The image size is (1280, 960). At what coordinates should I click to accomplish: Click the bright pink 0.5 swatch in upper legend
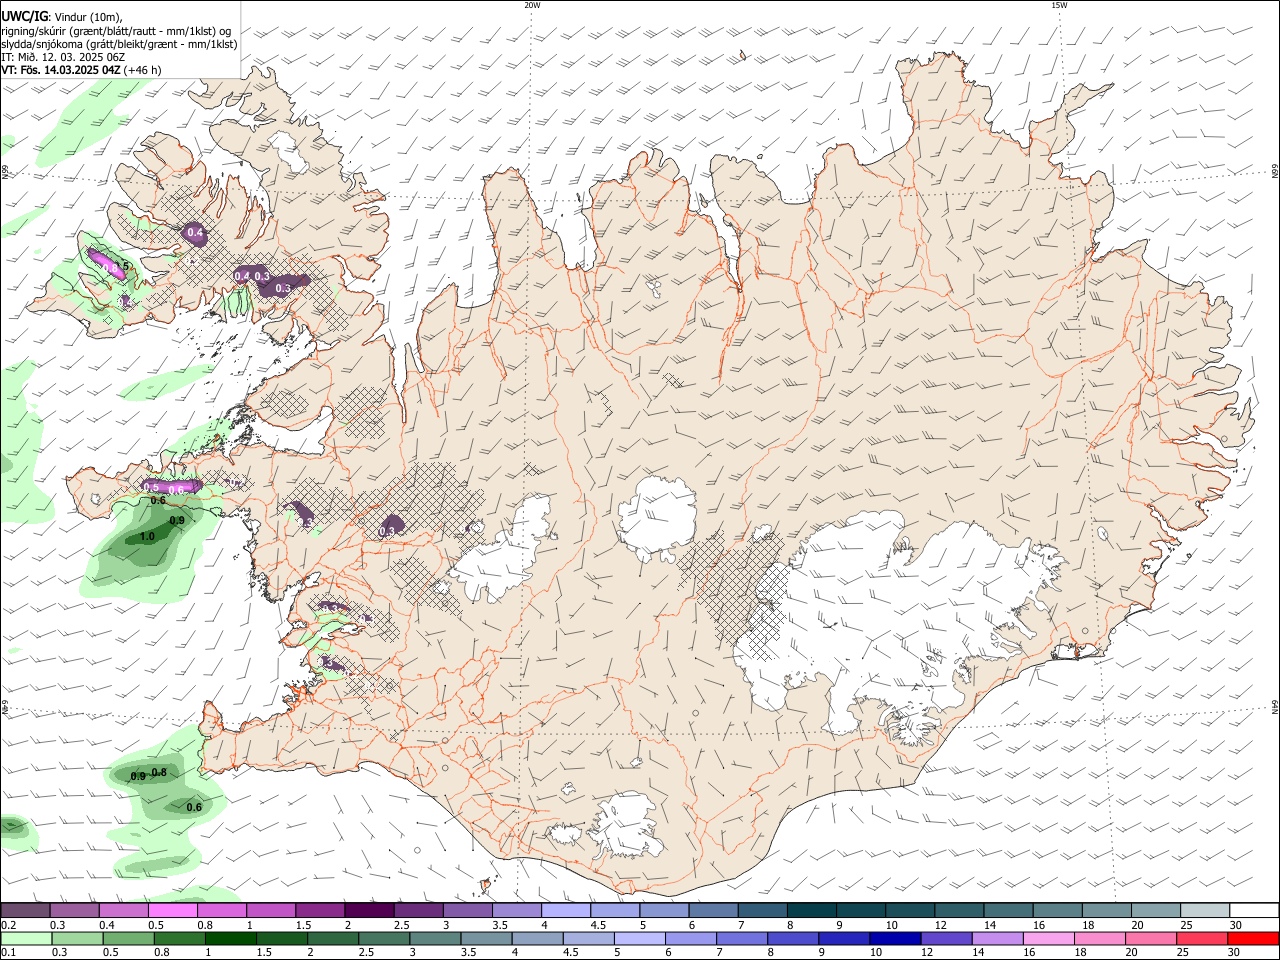(x=172, y=910)
